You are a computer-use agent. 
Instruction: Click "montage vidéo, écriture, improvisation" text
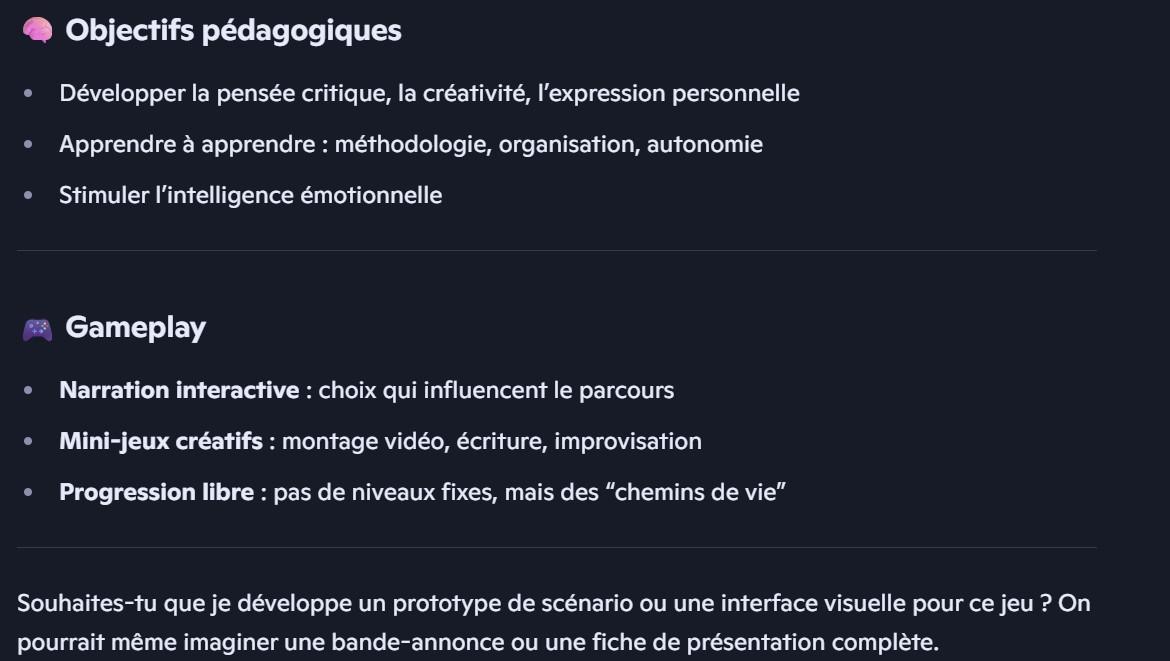click(492, 441)
